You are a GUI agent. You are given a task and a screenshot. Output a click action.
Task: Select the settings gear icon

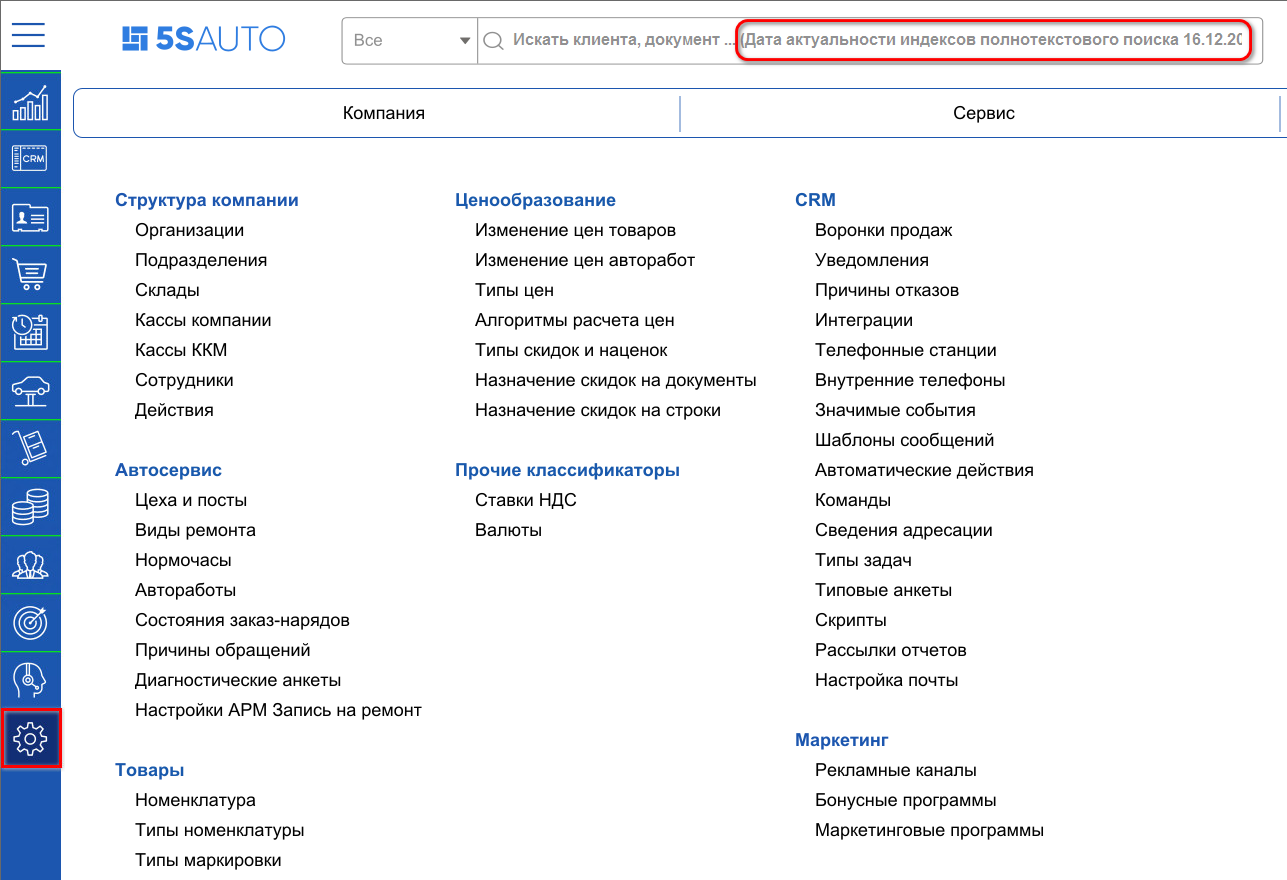point(30,738)
